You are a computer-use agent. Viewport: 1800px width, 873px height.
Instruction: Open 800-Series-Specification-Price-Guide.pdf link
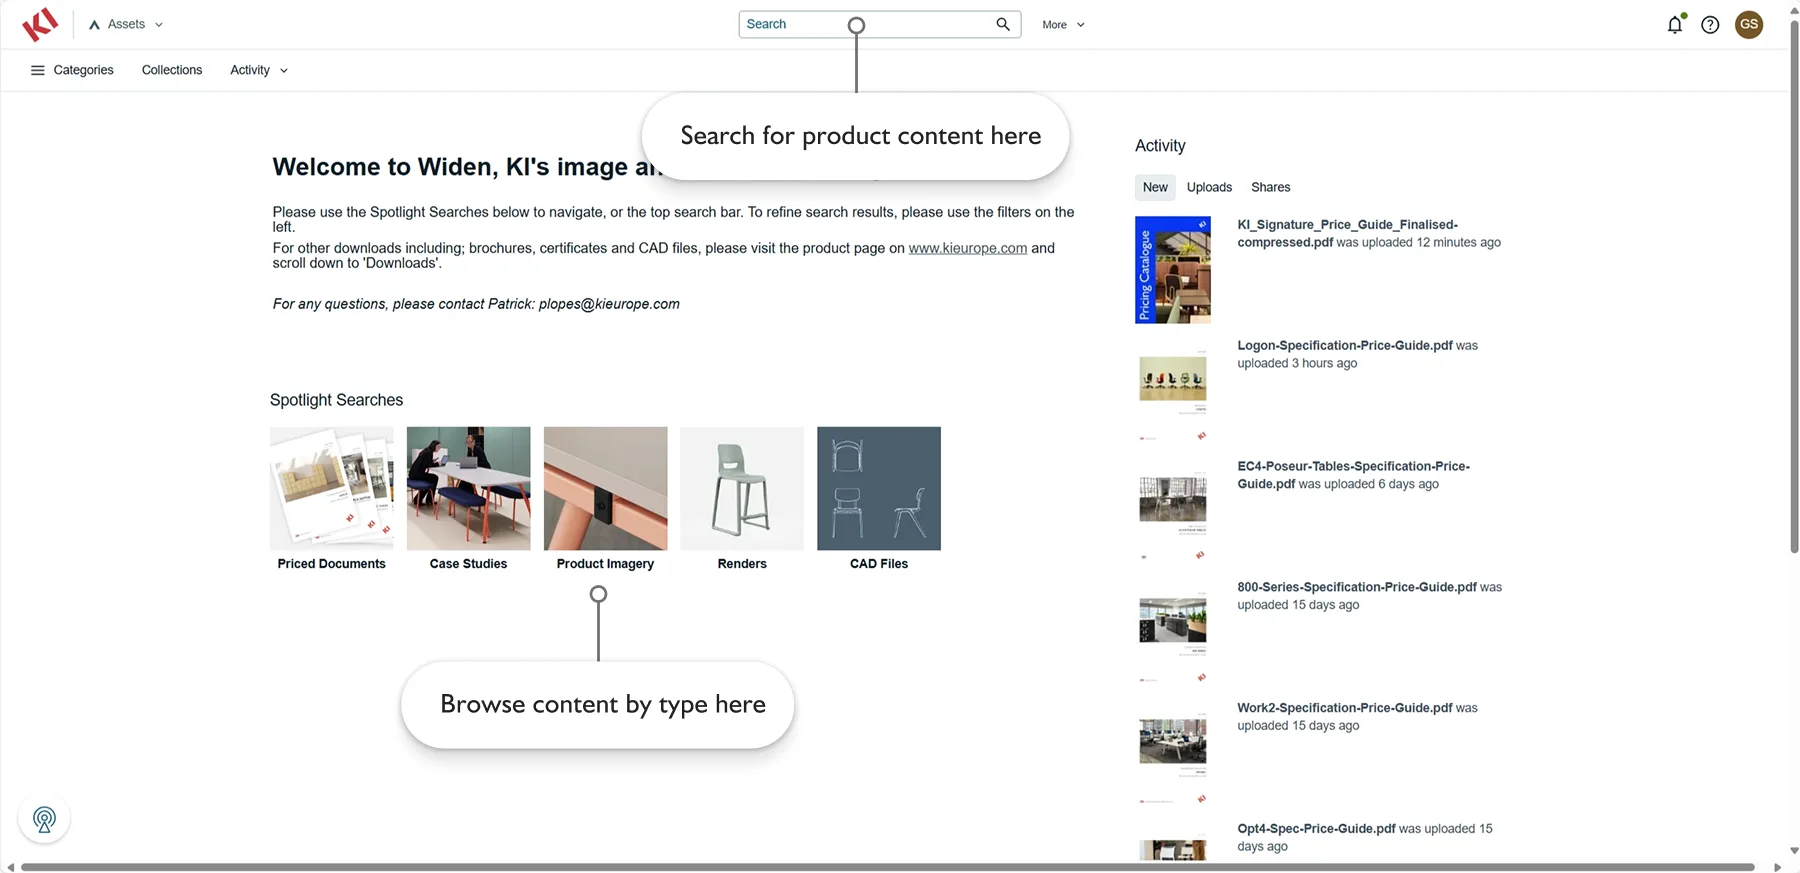click(1357, 587)
